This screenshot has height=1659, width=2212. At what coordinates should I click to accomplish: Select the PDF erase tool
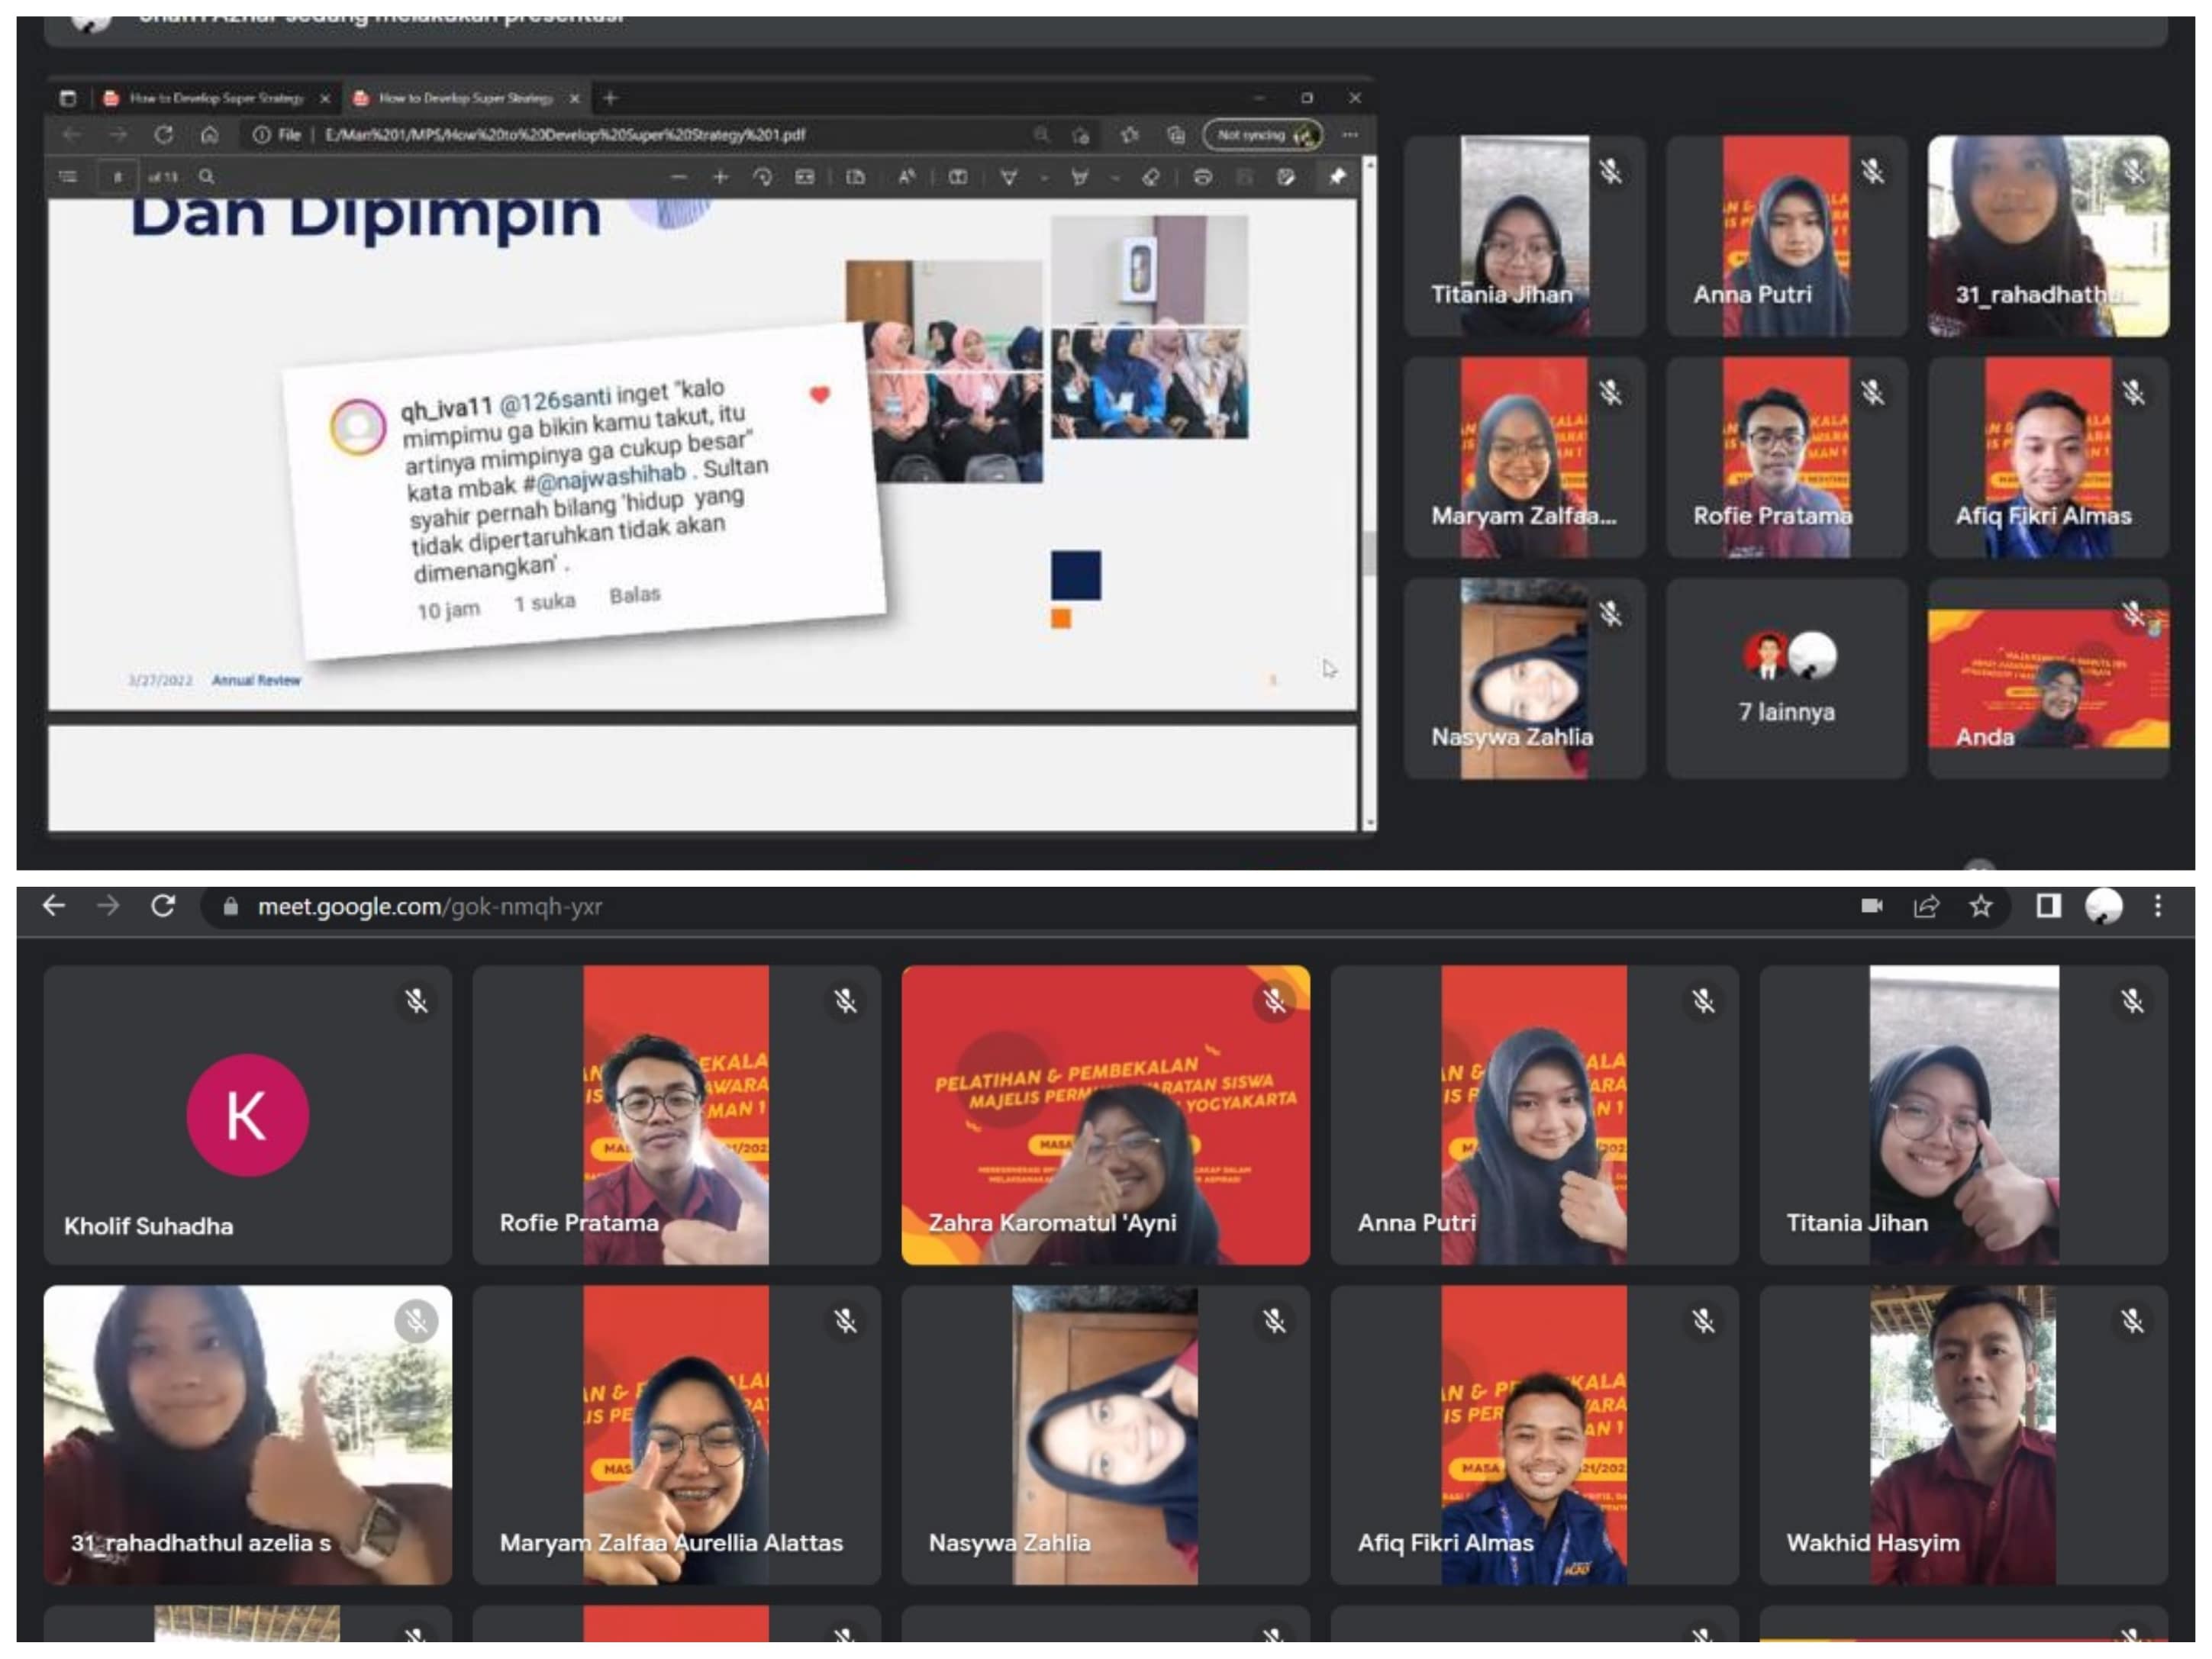pos(1151,177)
